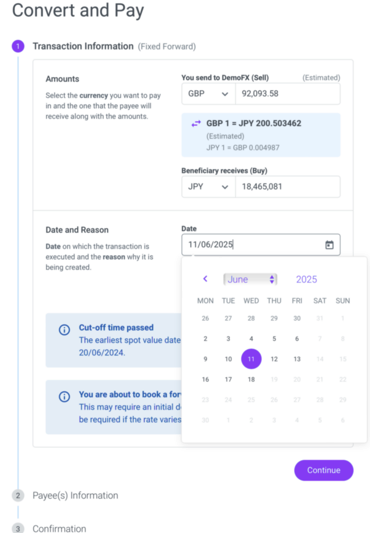Image resolution: width=370 pixels, height=533 pixels.
Task: Pick June 3 in the date picker
Action: tap(228, 339)
